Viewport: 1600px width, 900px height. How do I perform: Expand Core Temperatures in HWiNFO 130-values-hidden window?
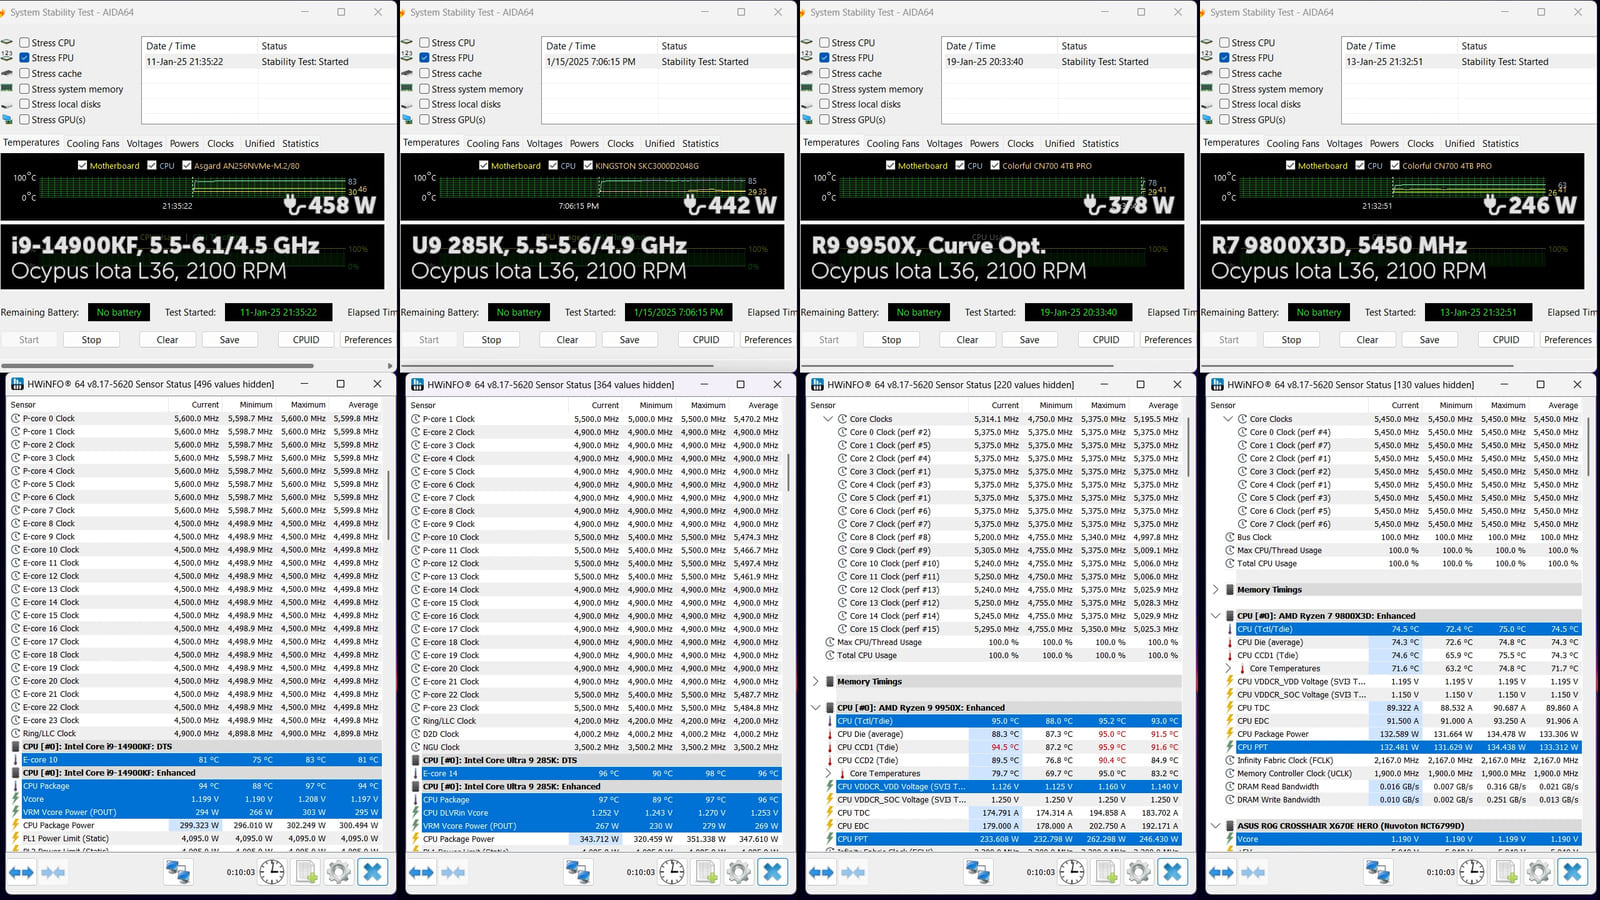[1228, 668]
